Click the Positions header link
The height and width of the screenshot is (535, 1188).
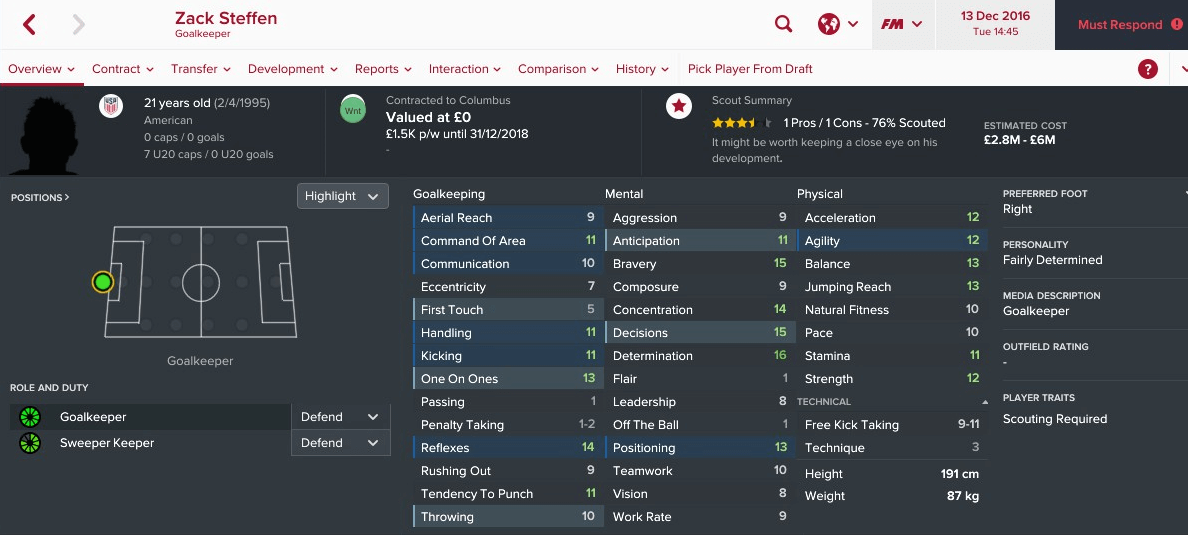point(40,197)
